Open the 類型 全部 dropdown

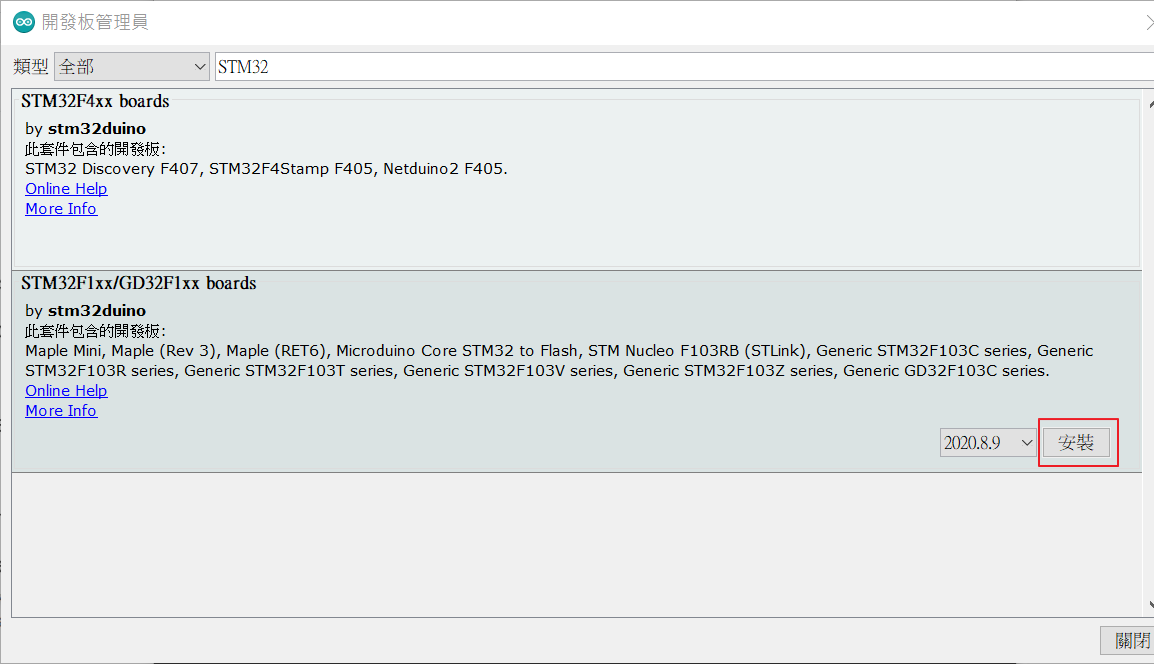click(x=132, y=67)
